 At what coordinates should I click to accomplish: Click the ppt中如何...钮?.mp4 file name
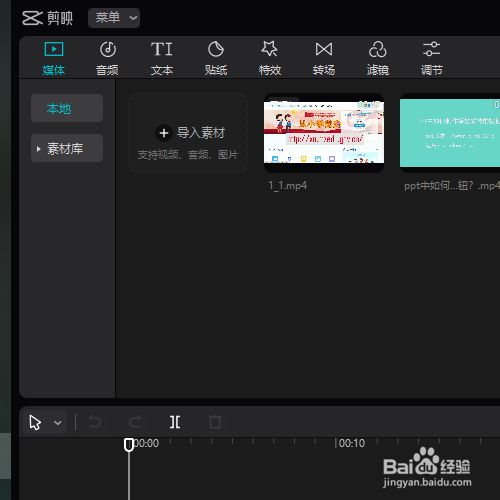(452, 185)
